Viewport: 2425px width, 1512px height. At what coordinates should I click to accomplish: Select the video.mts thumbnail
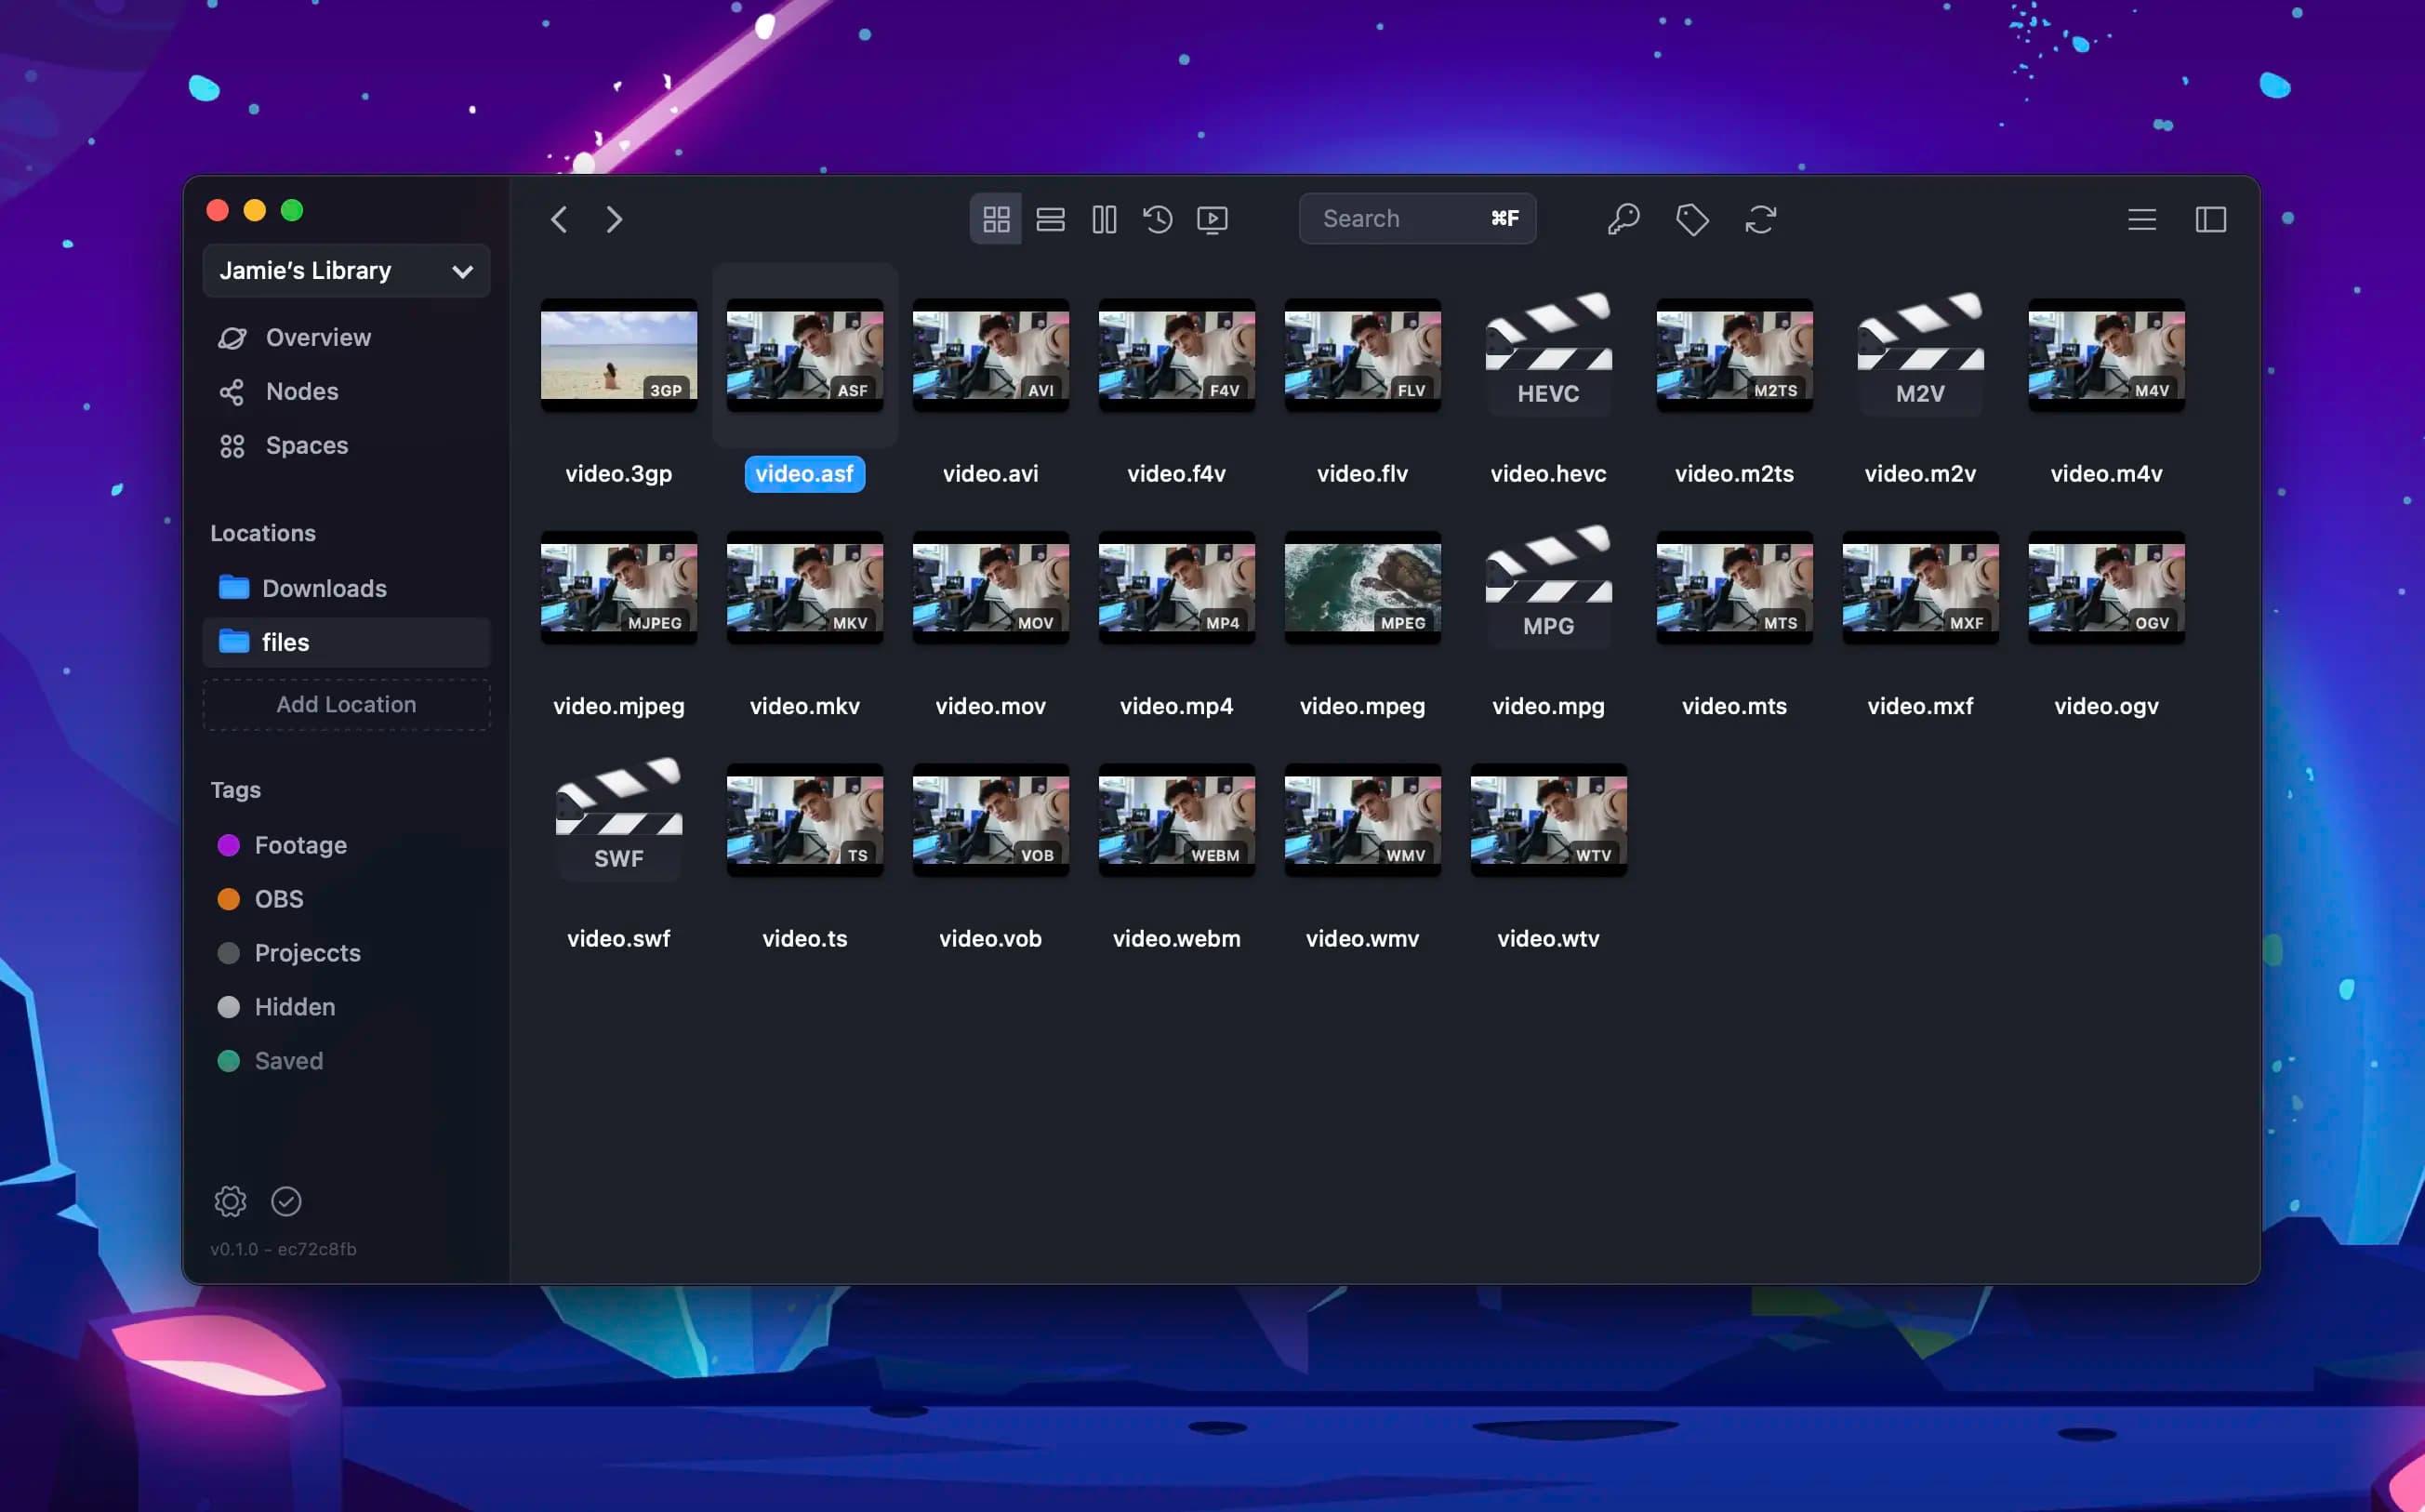(x=1735, y=588)
